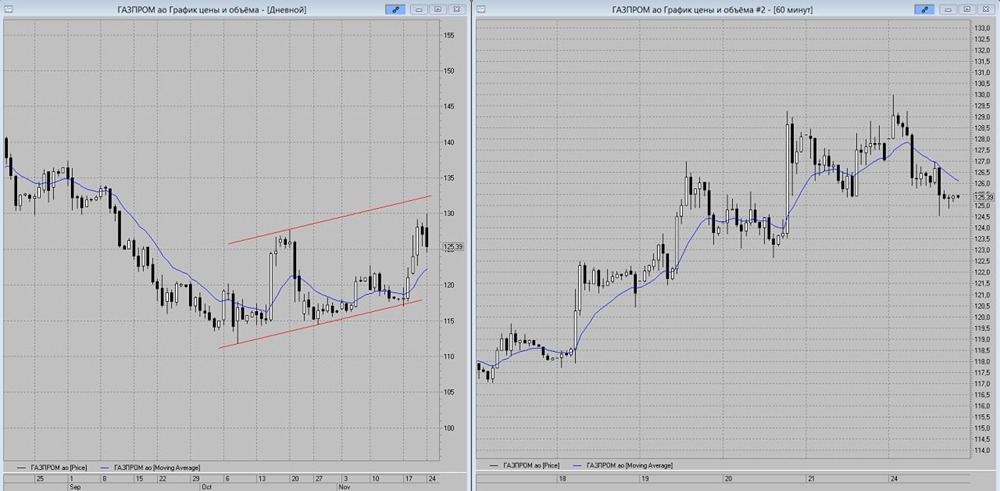Click date 25 on the daily chart time axis
1000x491 pixels.
(40, 478)
